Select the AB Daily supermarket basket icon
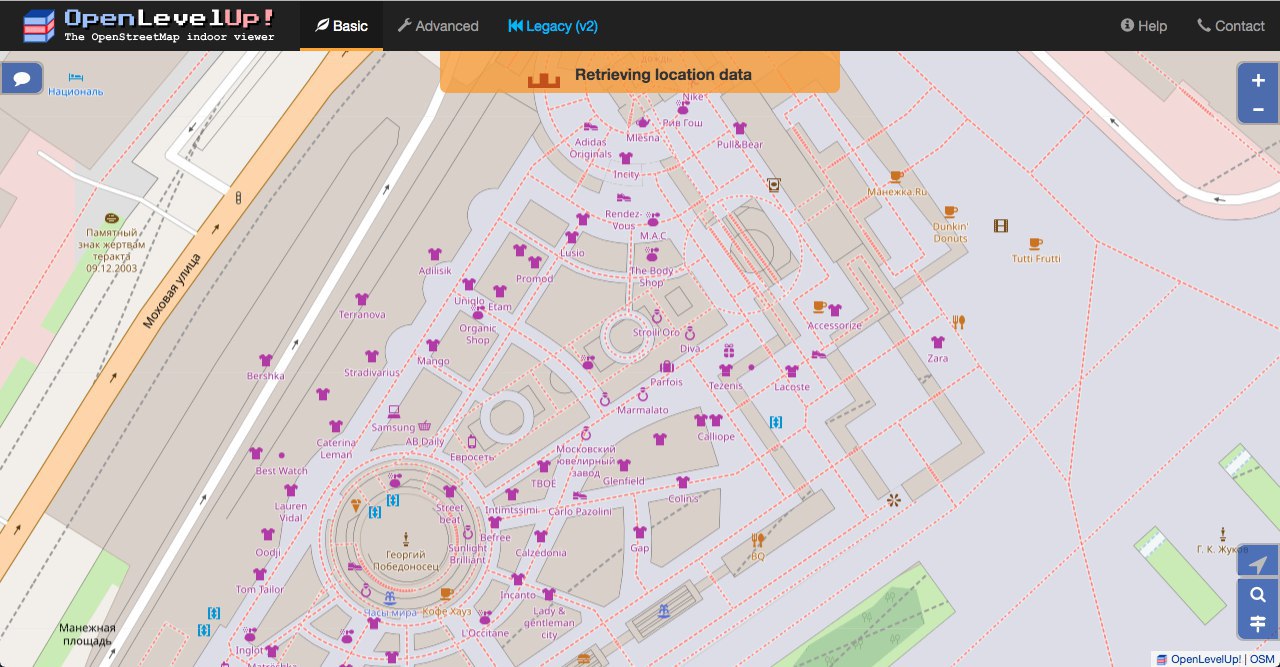Image resolution: width=1280 pixels, height=667 pixels. 424,425
